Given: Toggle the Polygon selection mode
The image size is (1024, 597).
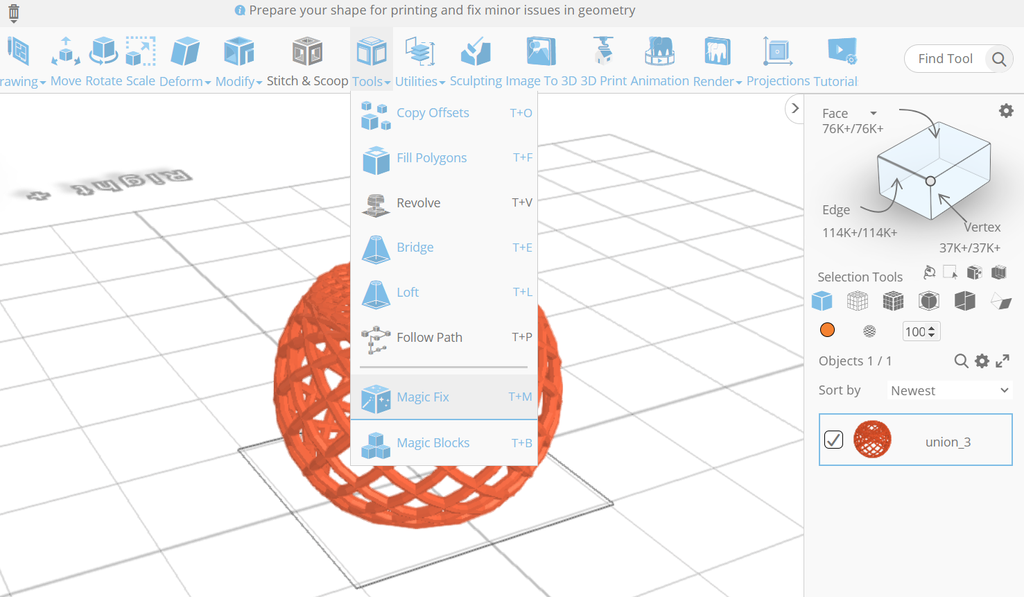Looking at the screenshot, I should 1000,300.
